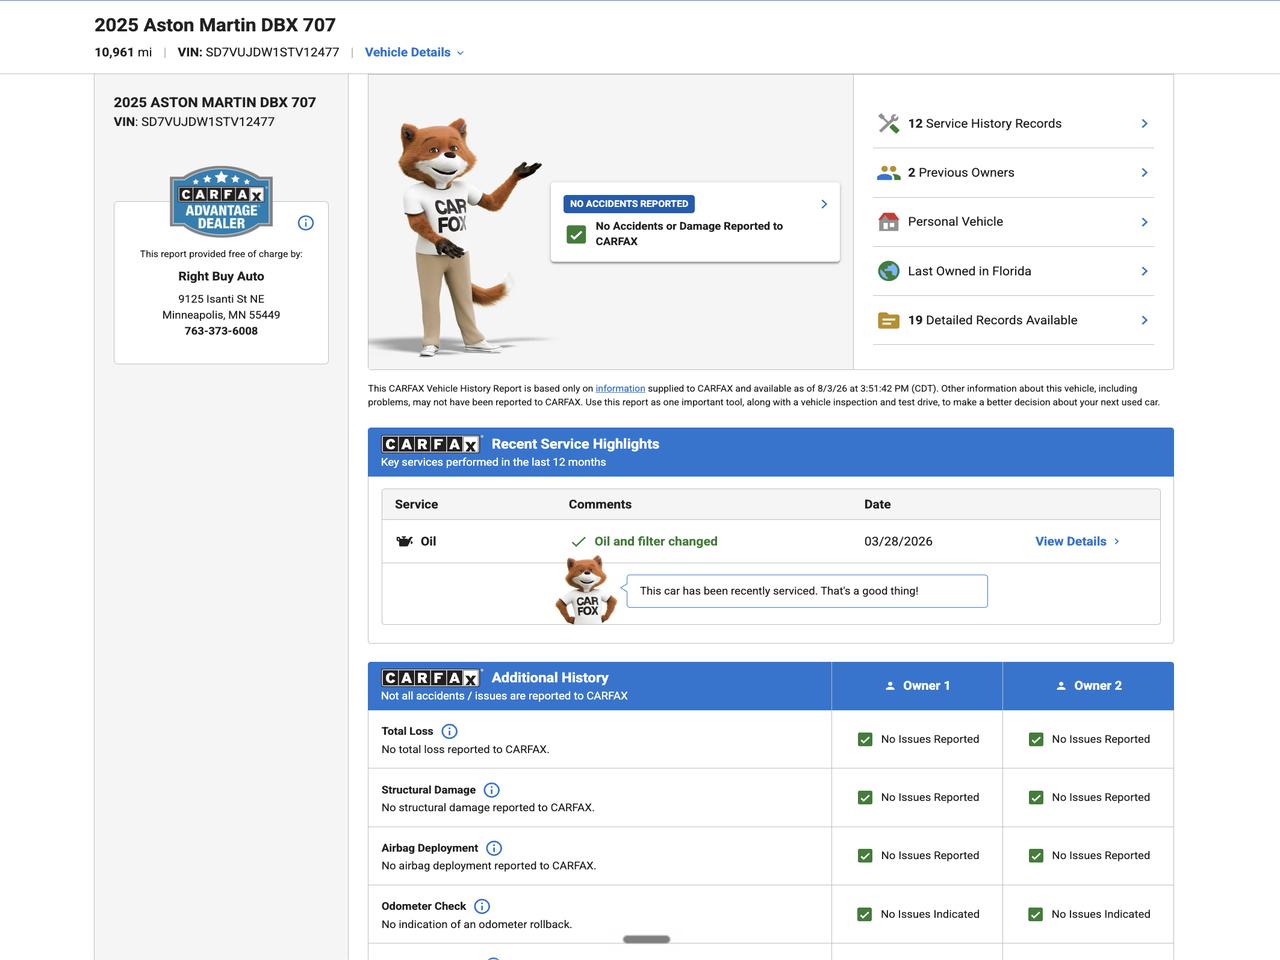This screenshot has height=960, width=1280.
Task: Expand the 19 Detailed Records Available chevron
Action: tap(1144, 321)
